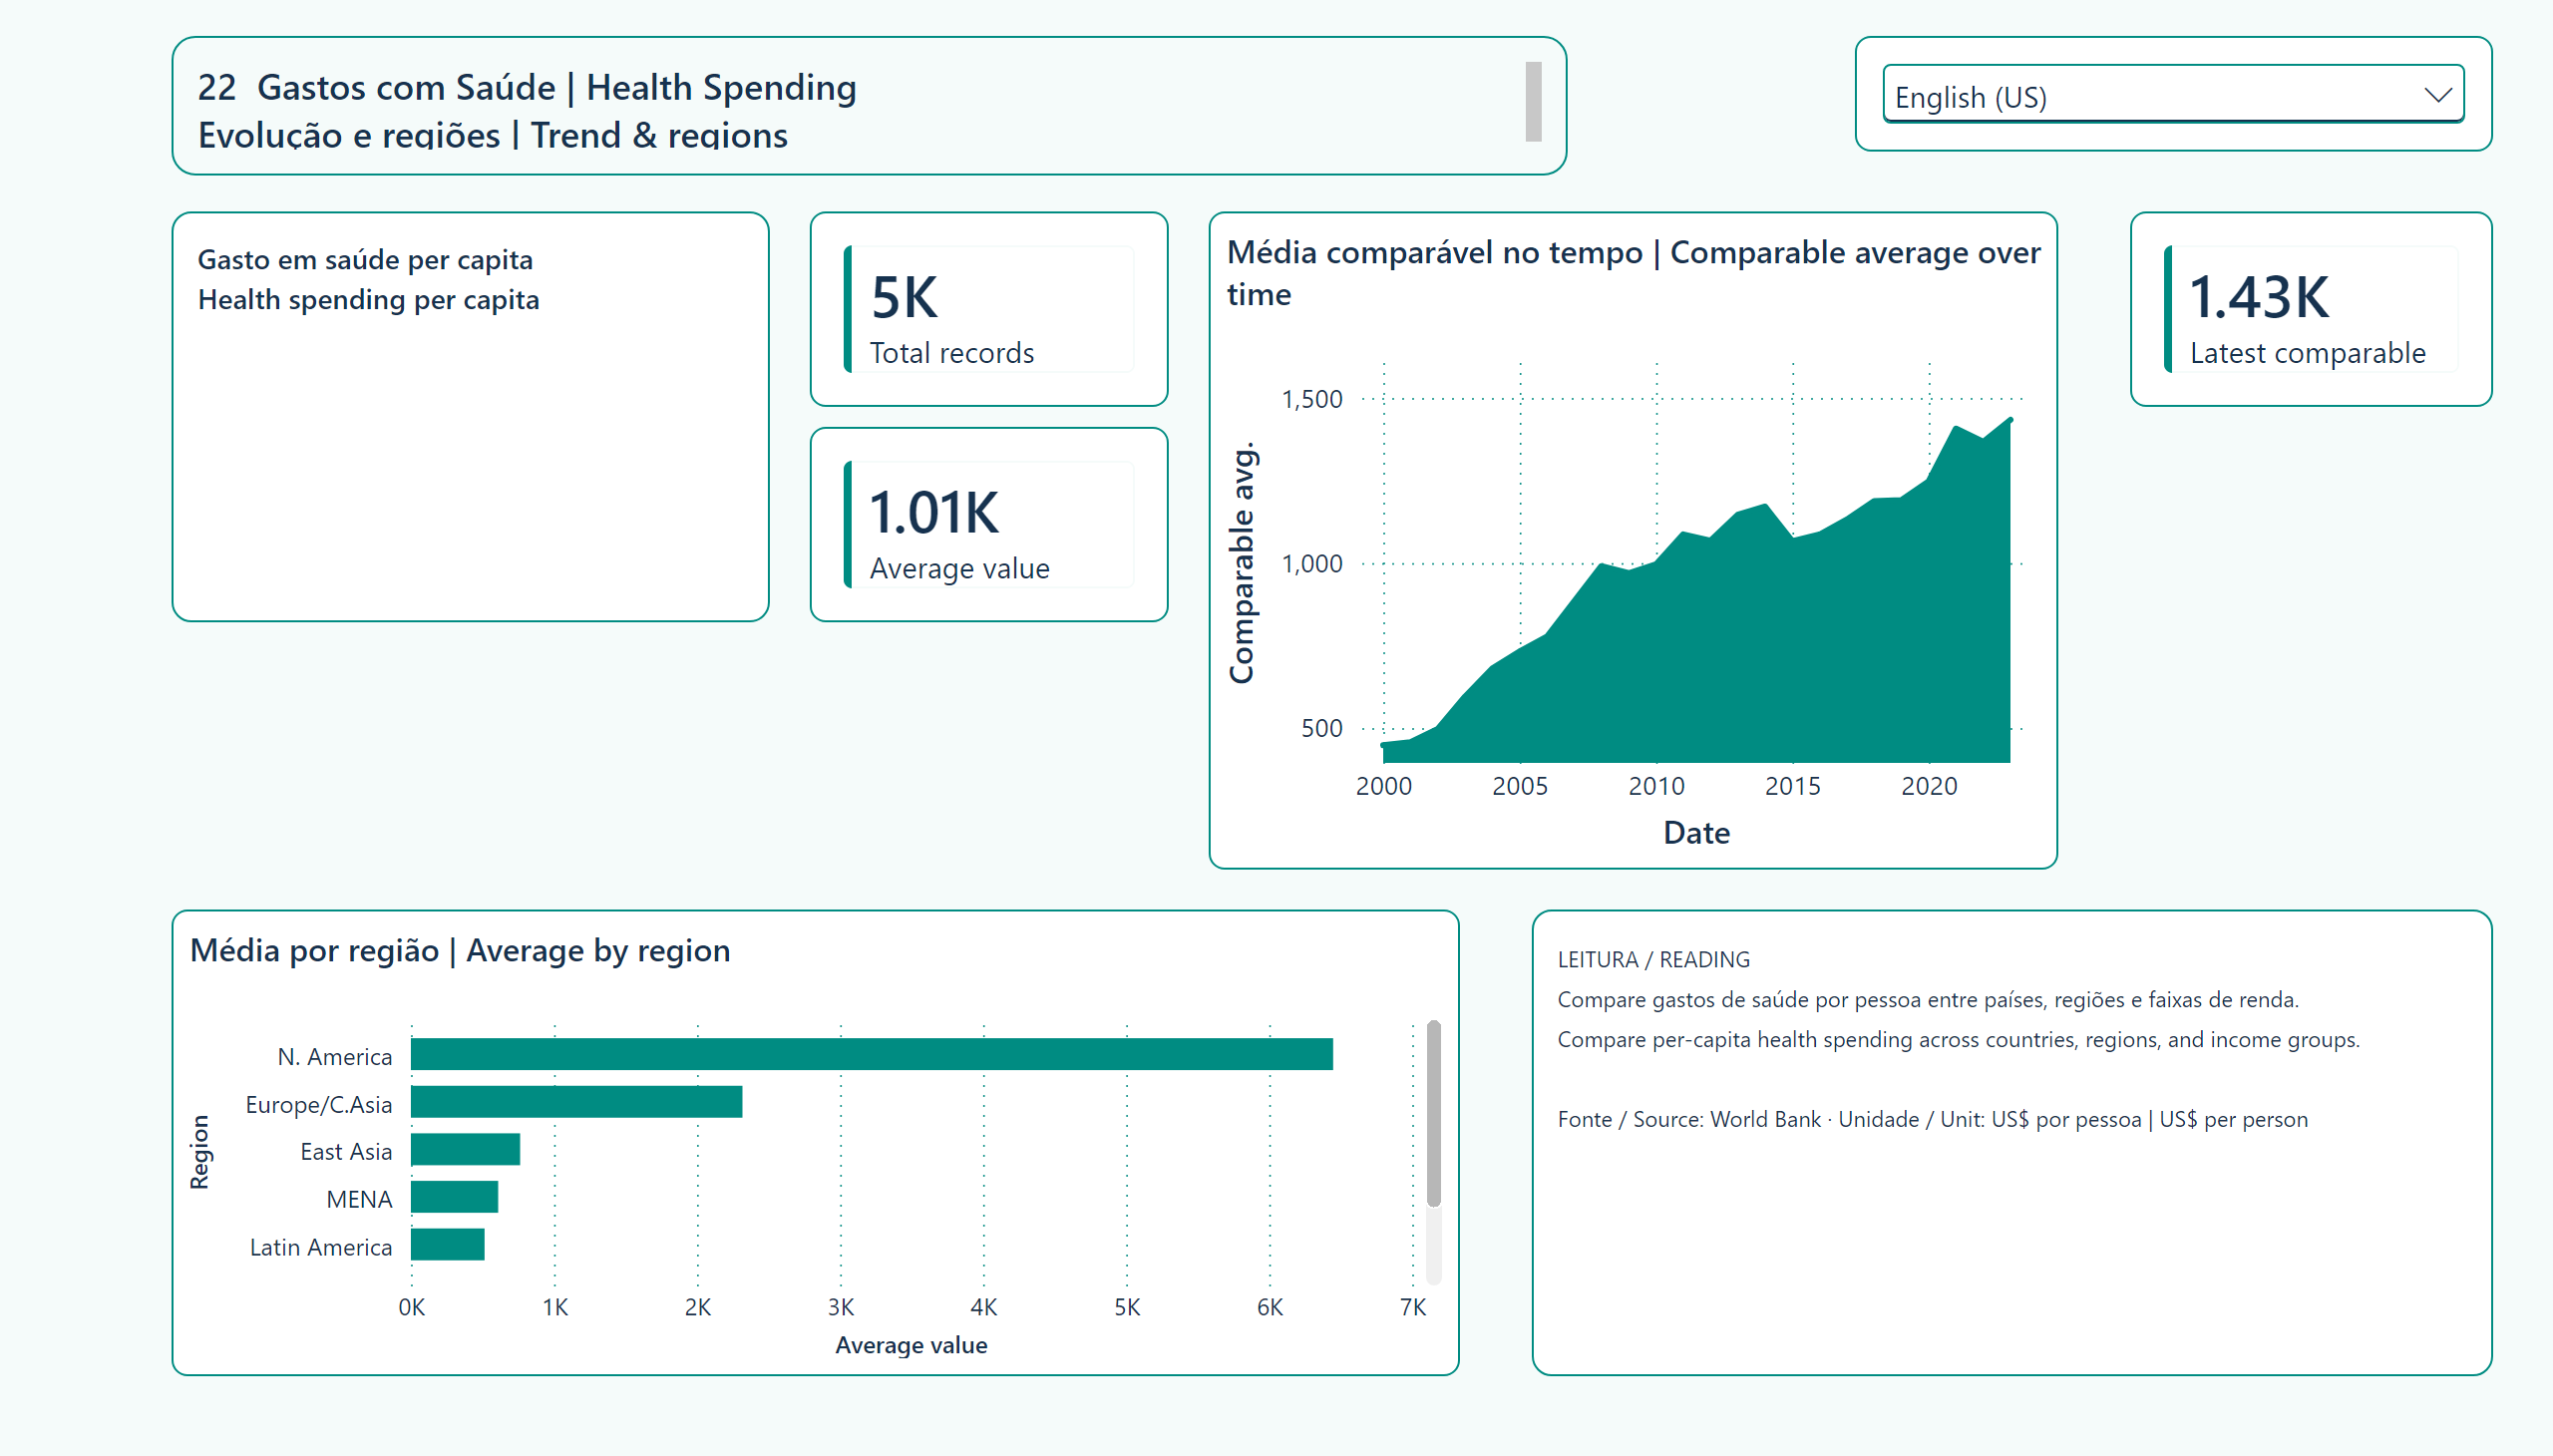The image size is (2553, 1456).
Task: Click the 1.43K Latest comparable card
Action: click(x=2311, y=309)
